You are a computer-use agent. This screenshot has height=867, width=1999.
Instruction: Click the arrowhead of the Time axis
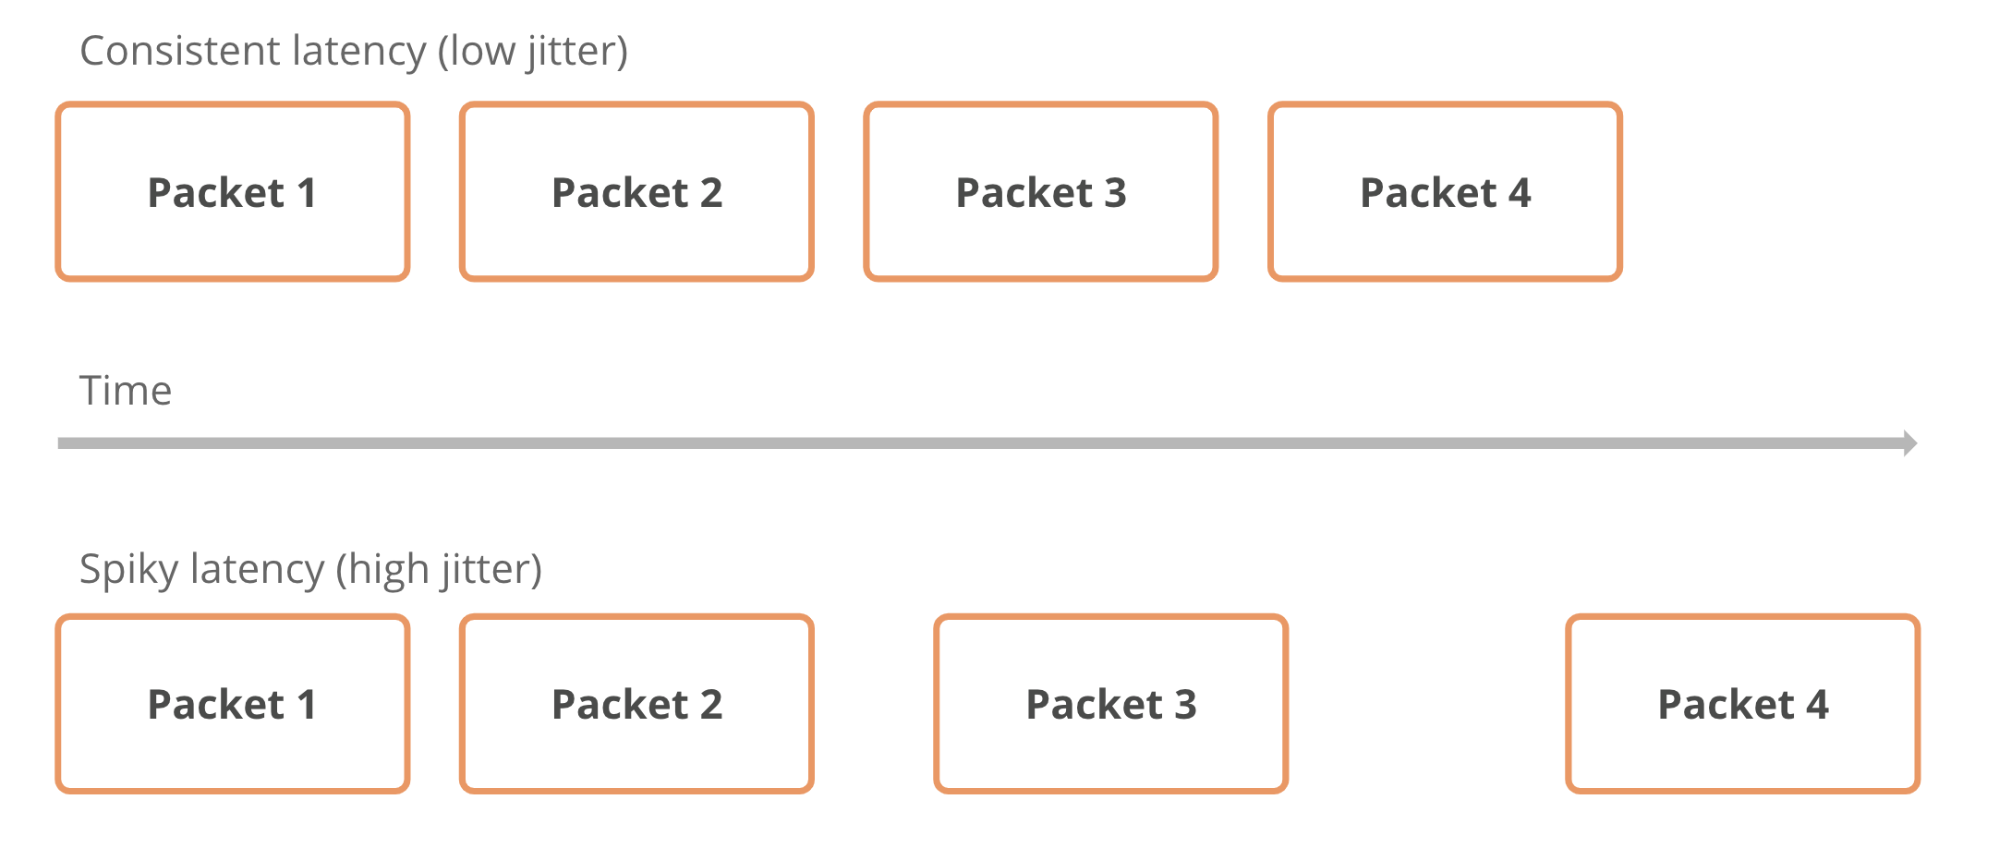click(1910, 443)
